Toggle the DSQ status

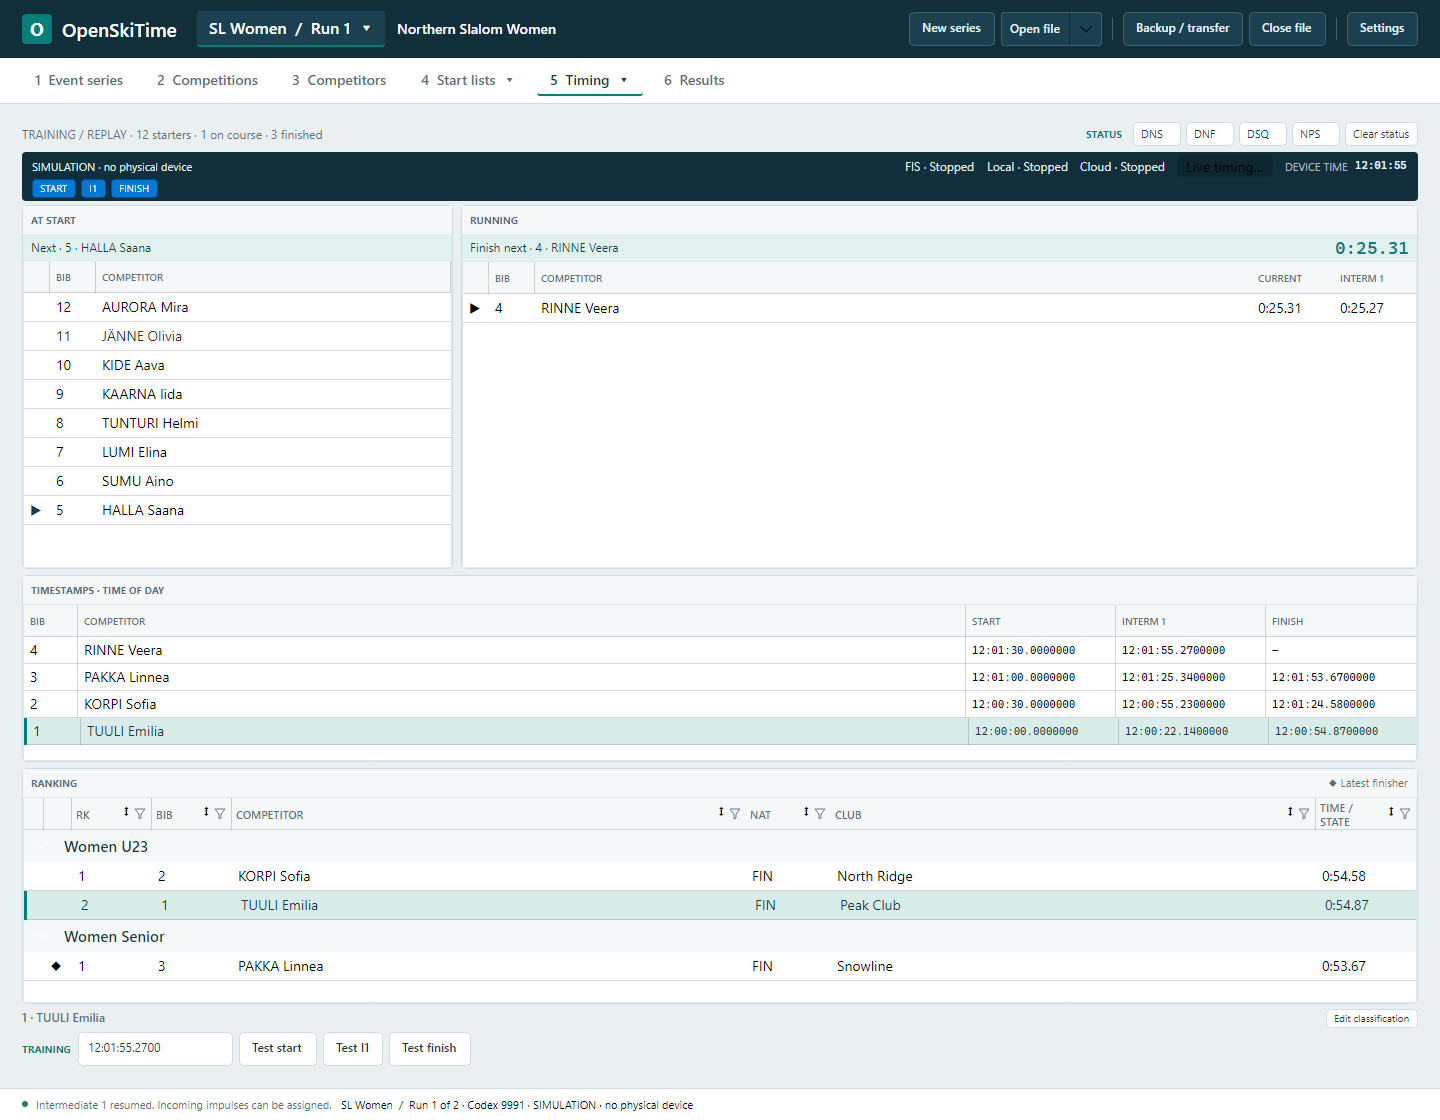pyautogui.click(x=1262, y=134)
